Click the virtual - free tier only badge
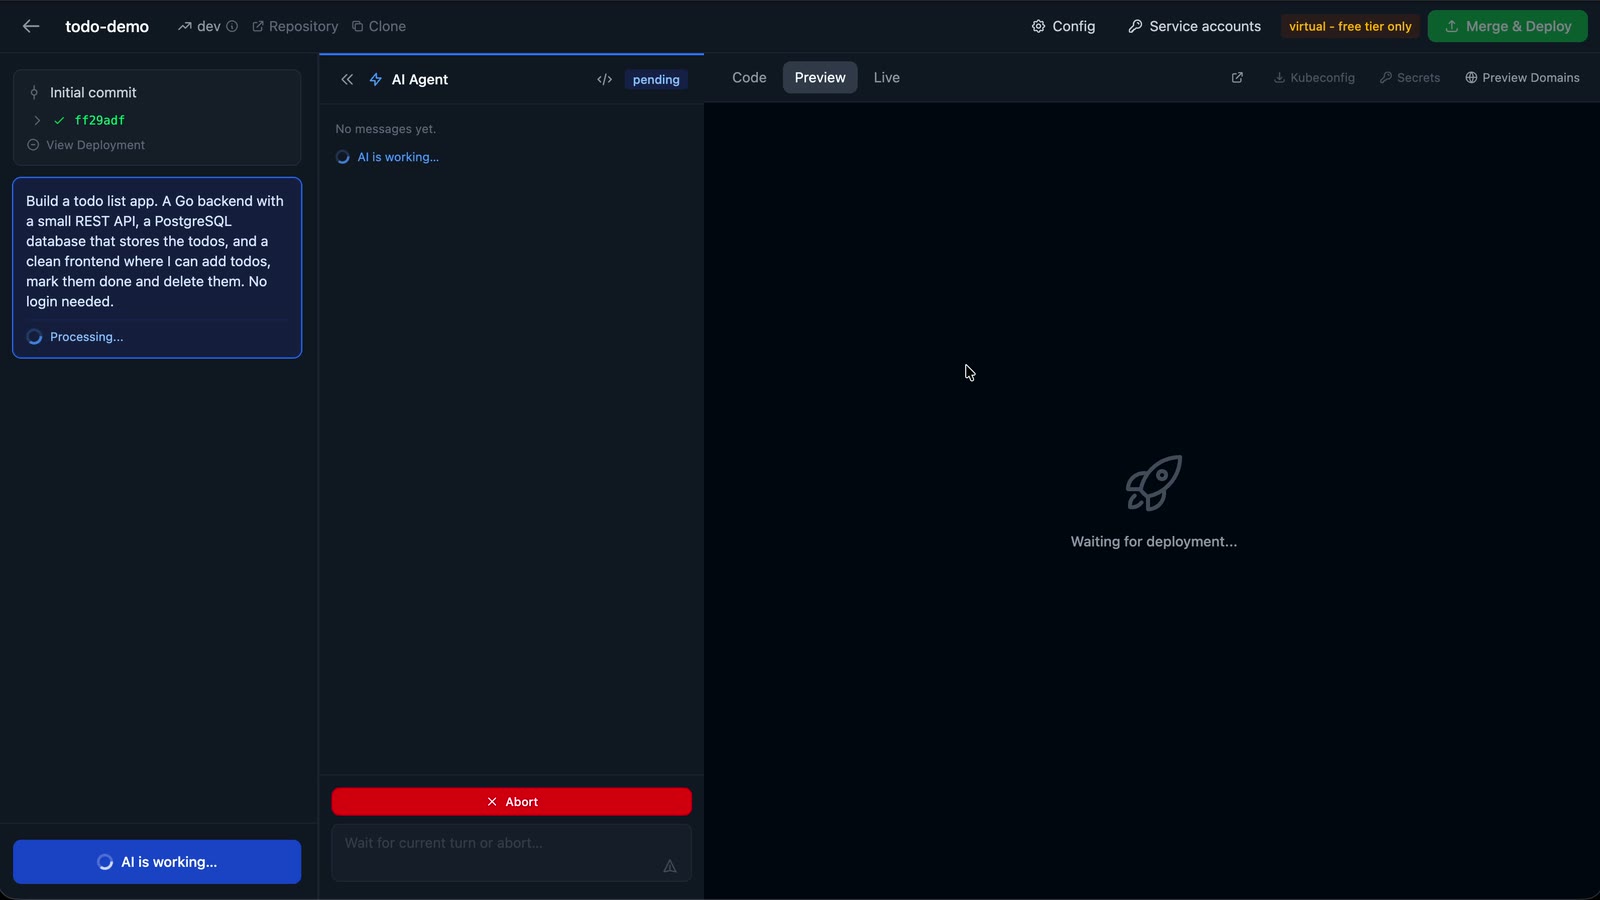Viewport: 1600px width, 900px height. (x=1350, y=27)
